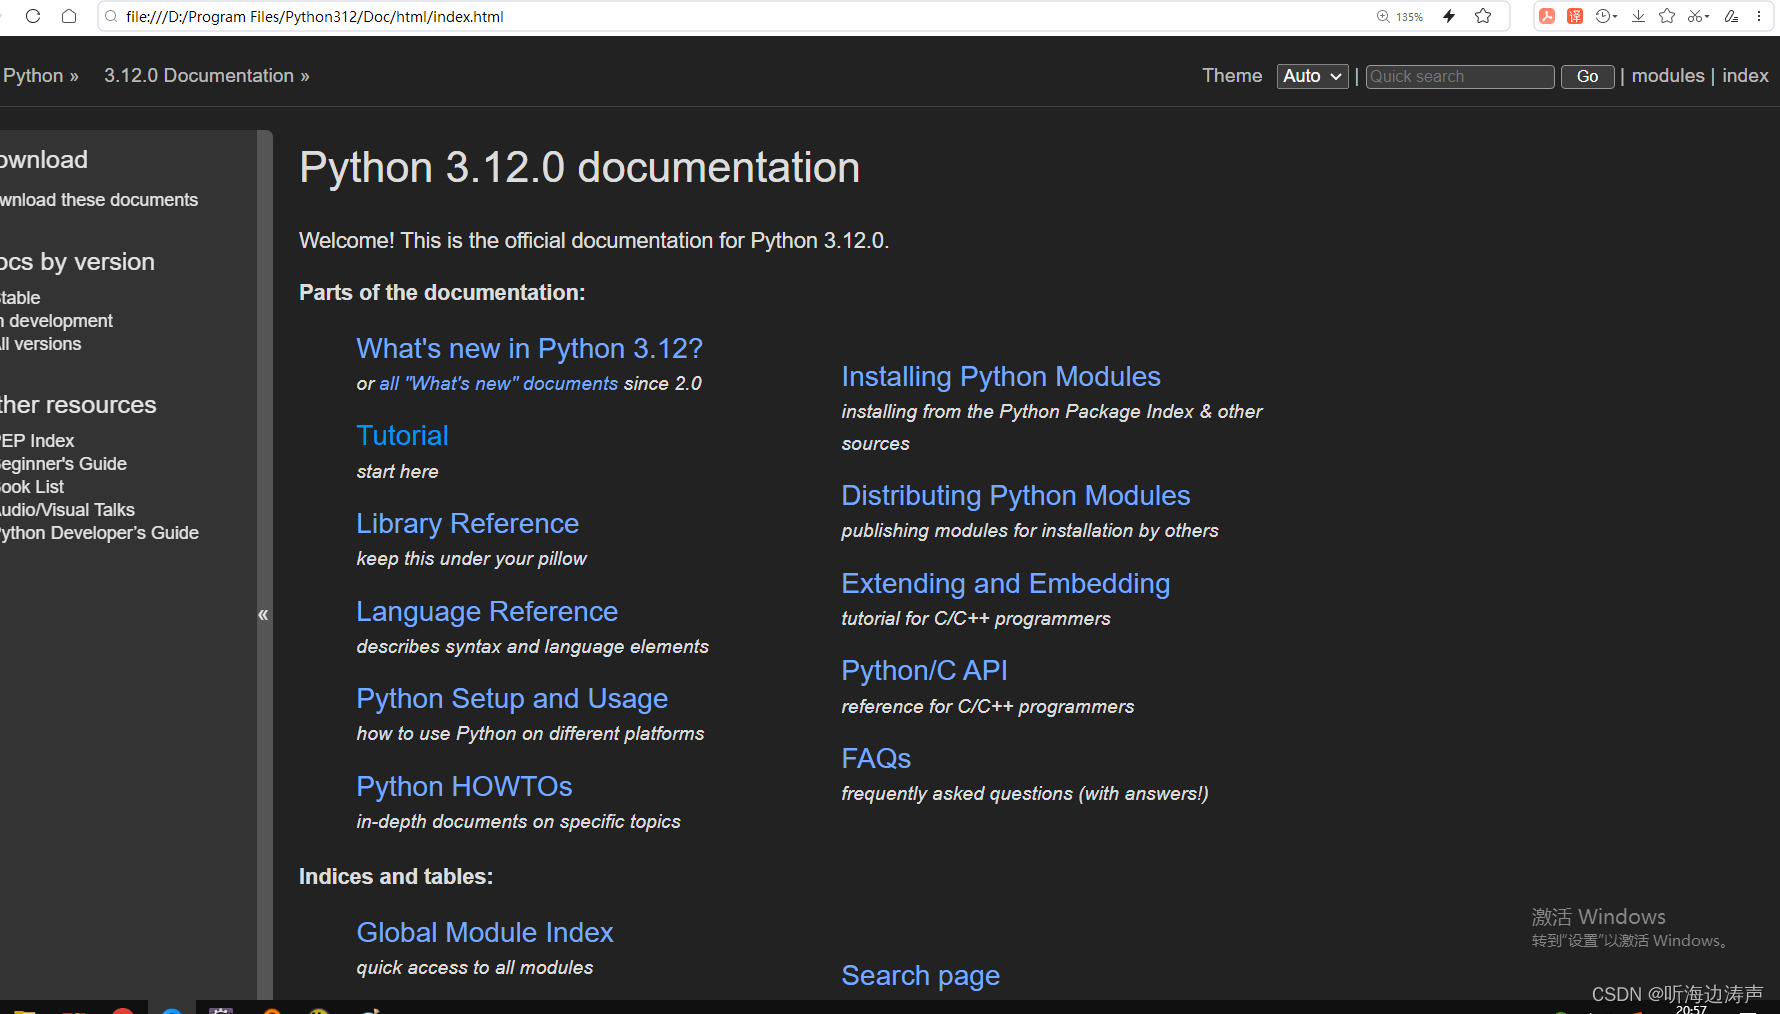Open the FAQs link
The width and height of the screenshot is (1780, 1014).
[876, 759]
